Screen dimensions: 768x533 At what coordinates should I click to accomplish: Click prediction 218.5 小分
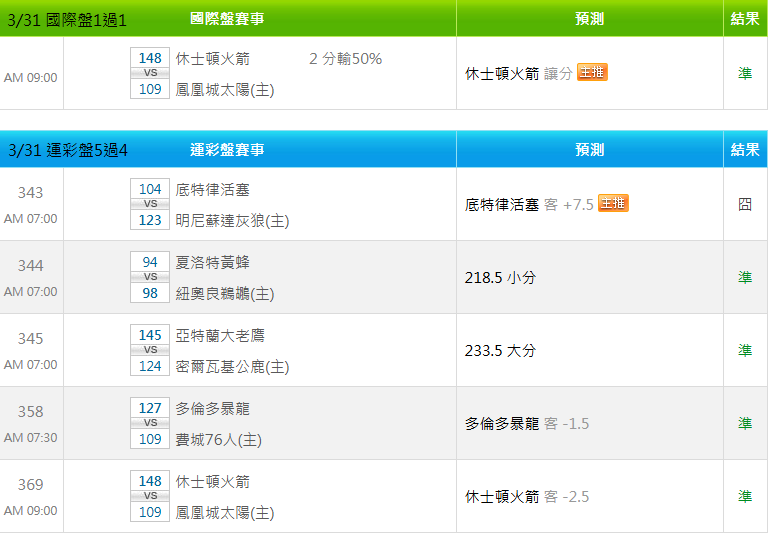click(x=500, y=277)
